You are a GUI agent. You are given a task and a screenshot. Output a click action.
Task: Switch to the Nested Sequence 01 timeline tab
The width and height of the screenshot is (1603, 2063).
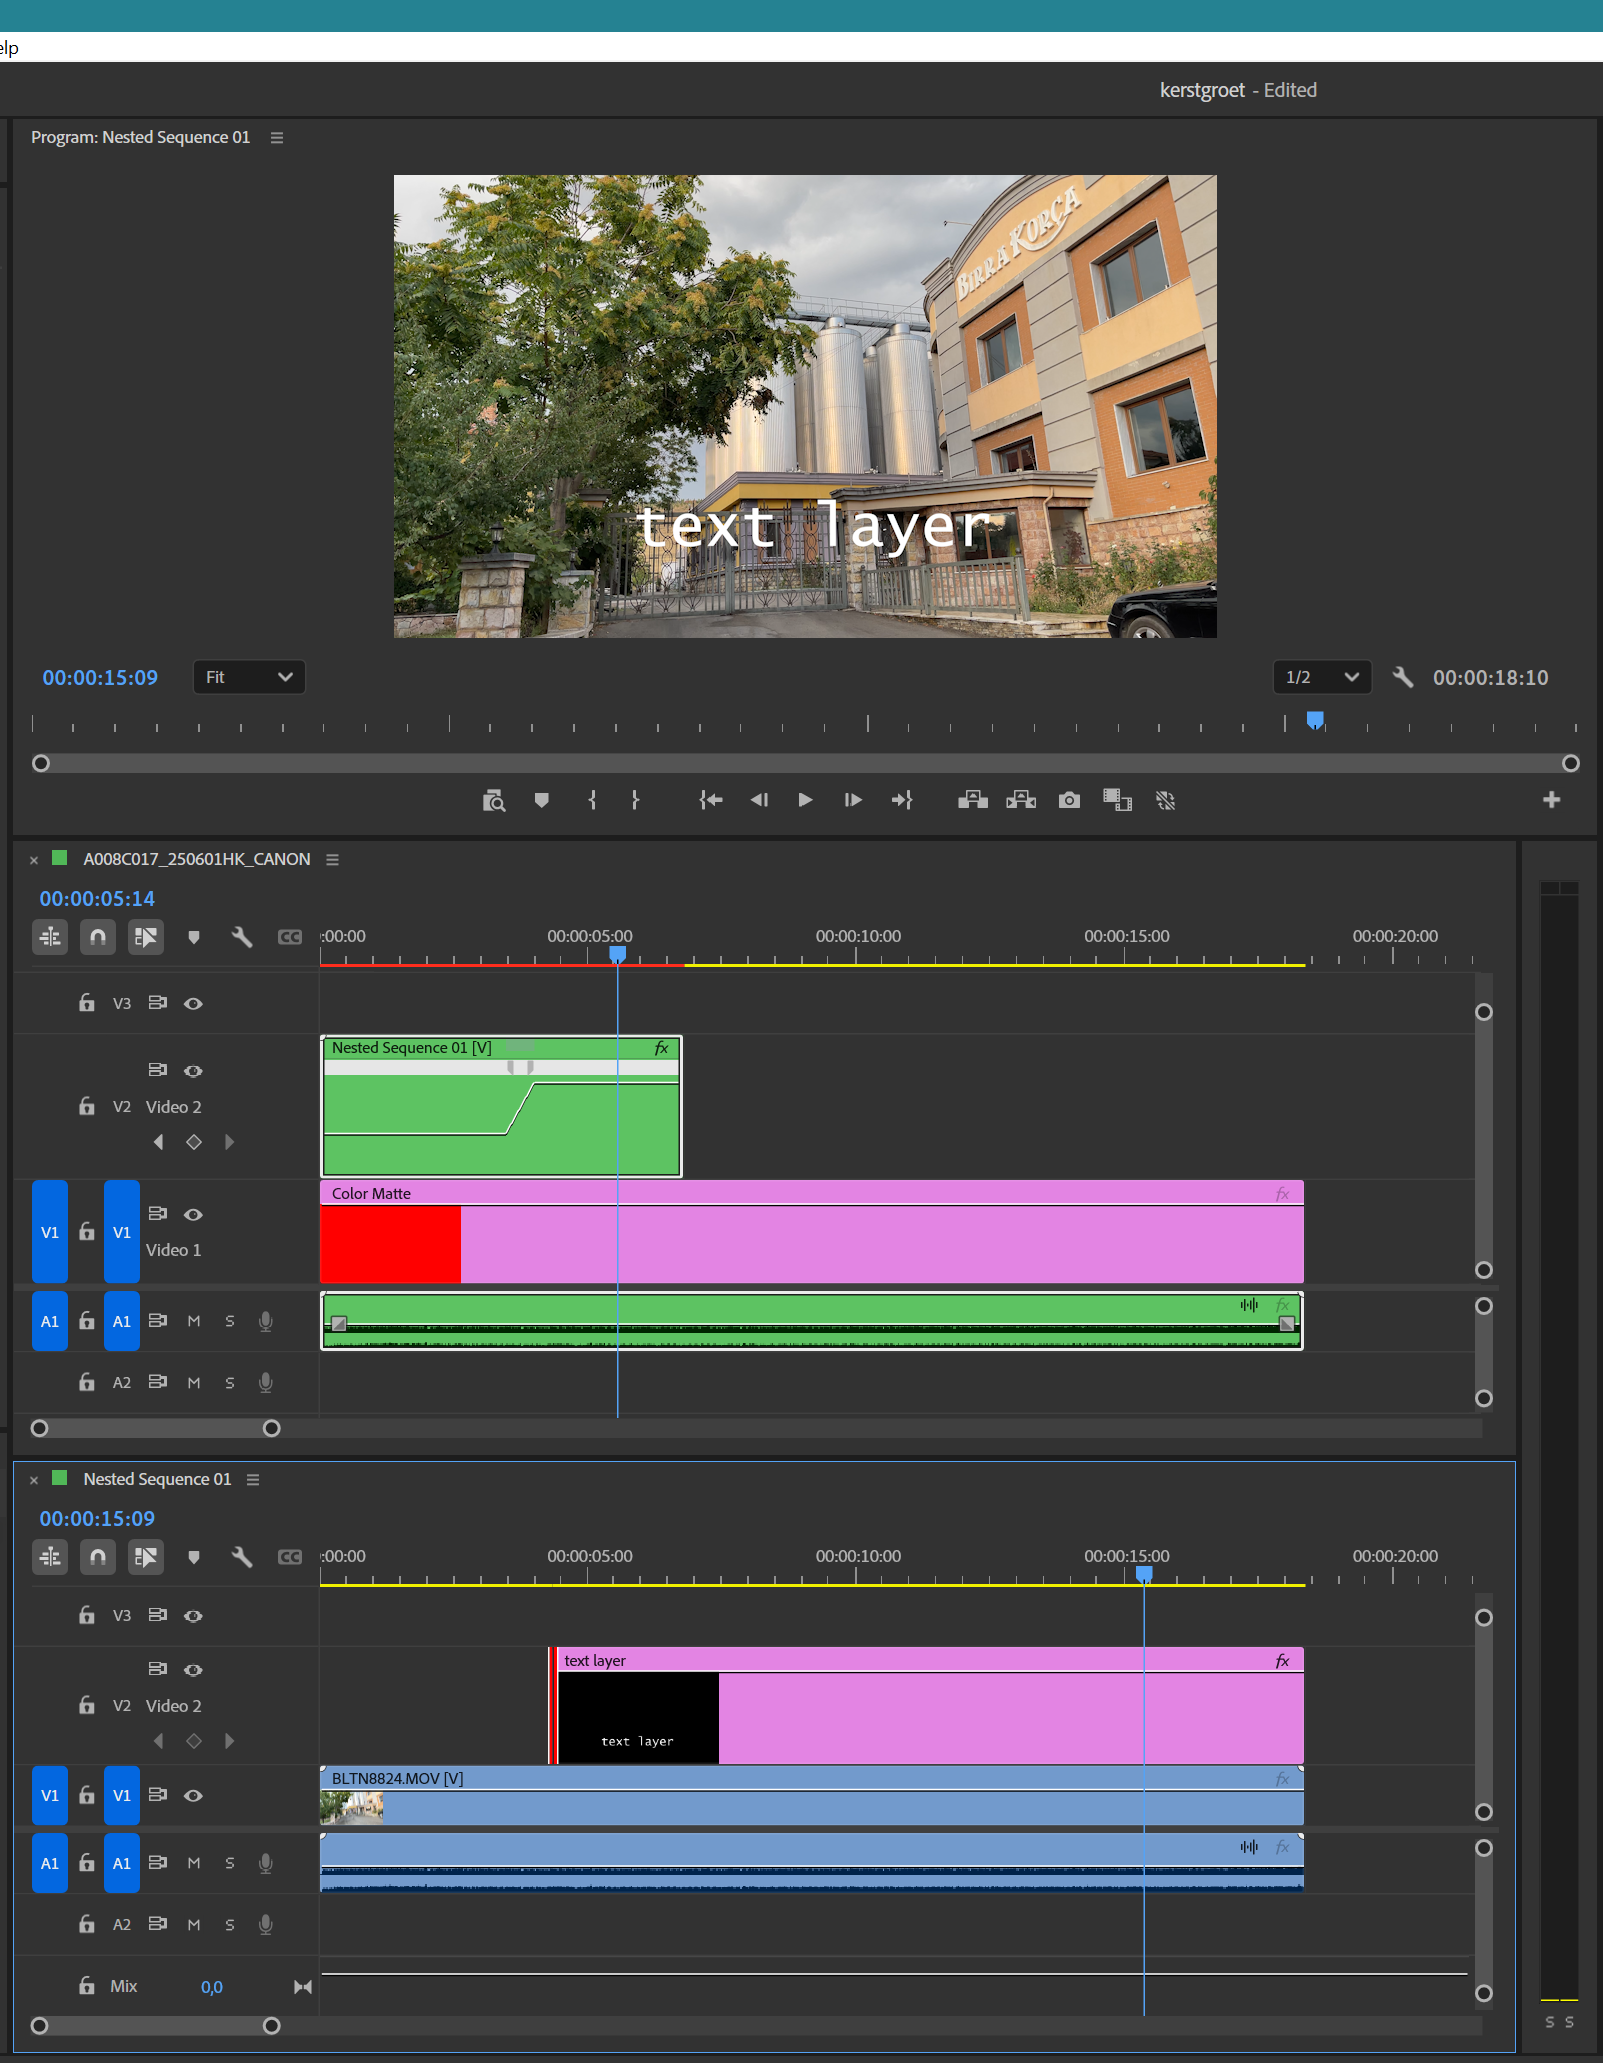(x=156, y=1479)
